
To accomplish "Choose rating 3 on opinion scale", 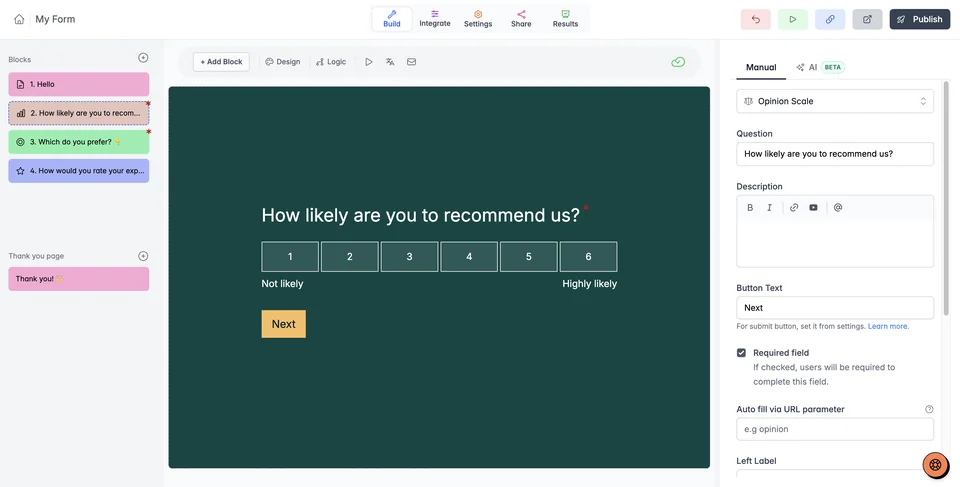I will (410, 257).
